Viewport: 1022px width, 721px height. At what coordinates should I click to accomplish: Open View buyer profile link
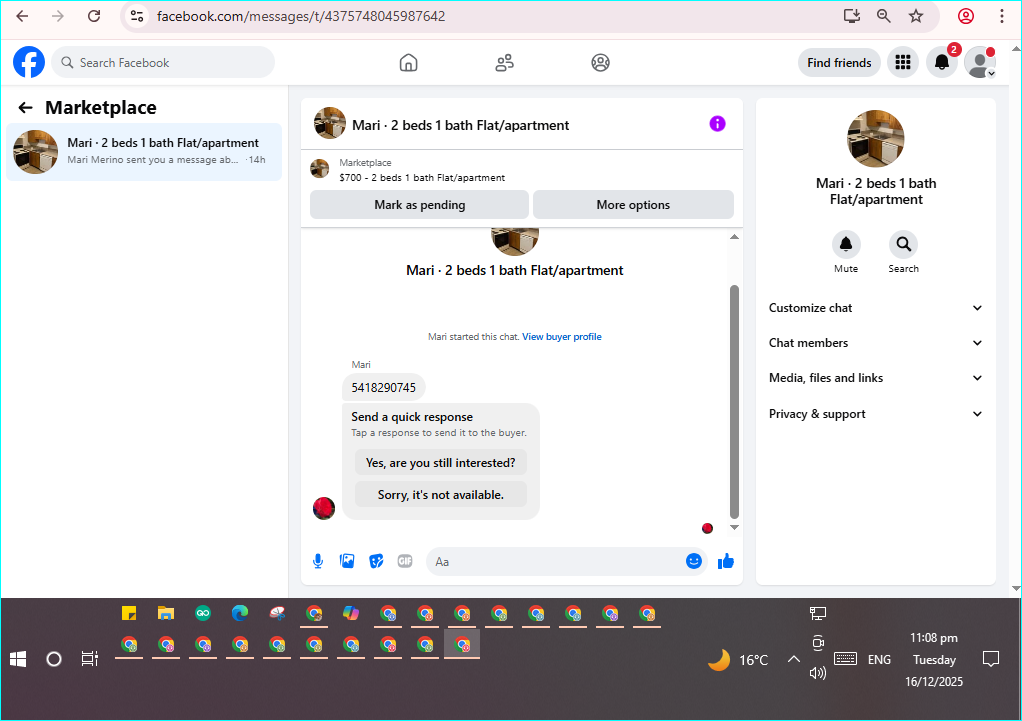tap(562, 337)
